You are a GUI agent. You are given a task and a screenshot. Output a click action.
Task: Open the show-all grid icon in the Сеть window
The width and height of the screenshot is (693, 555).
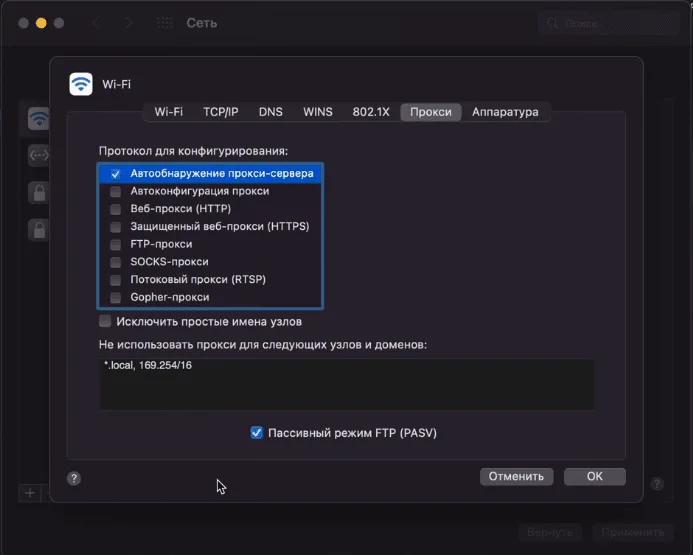[x=164, y=23]
